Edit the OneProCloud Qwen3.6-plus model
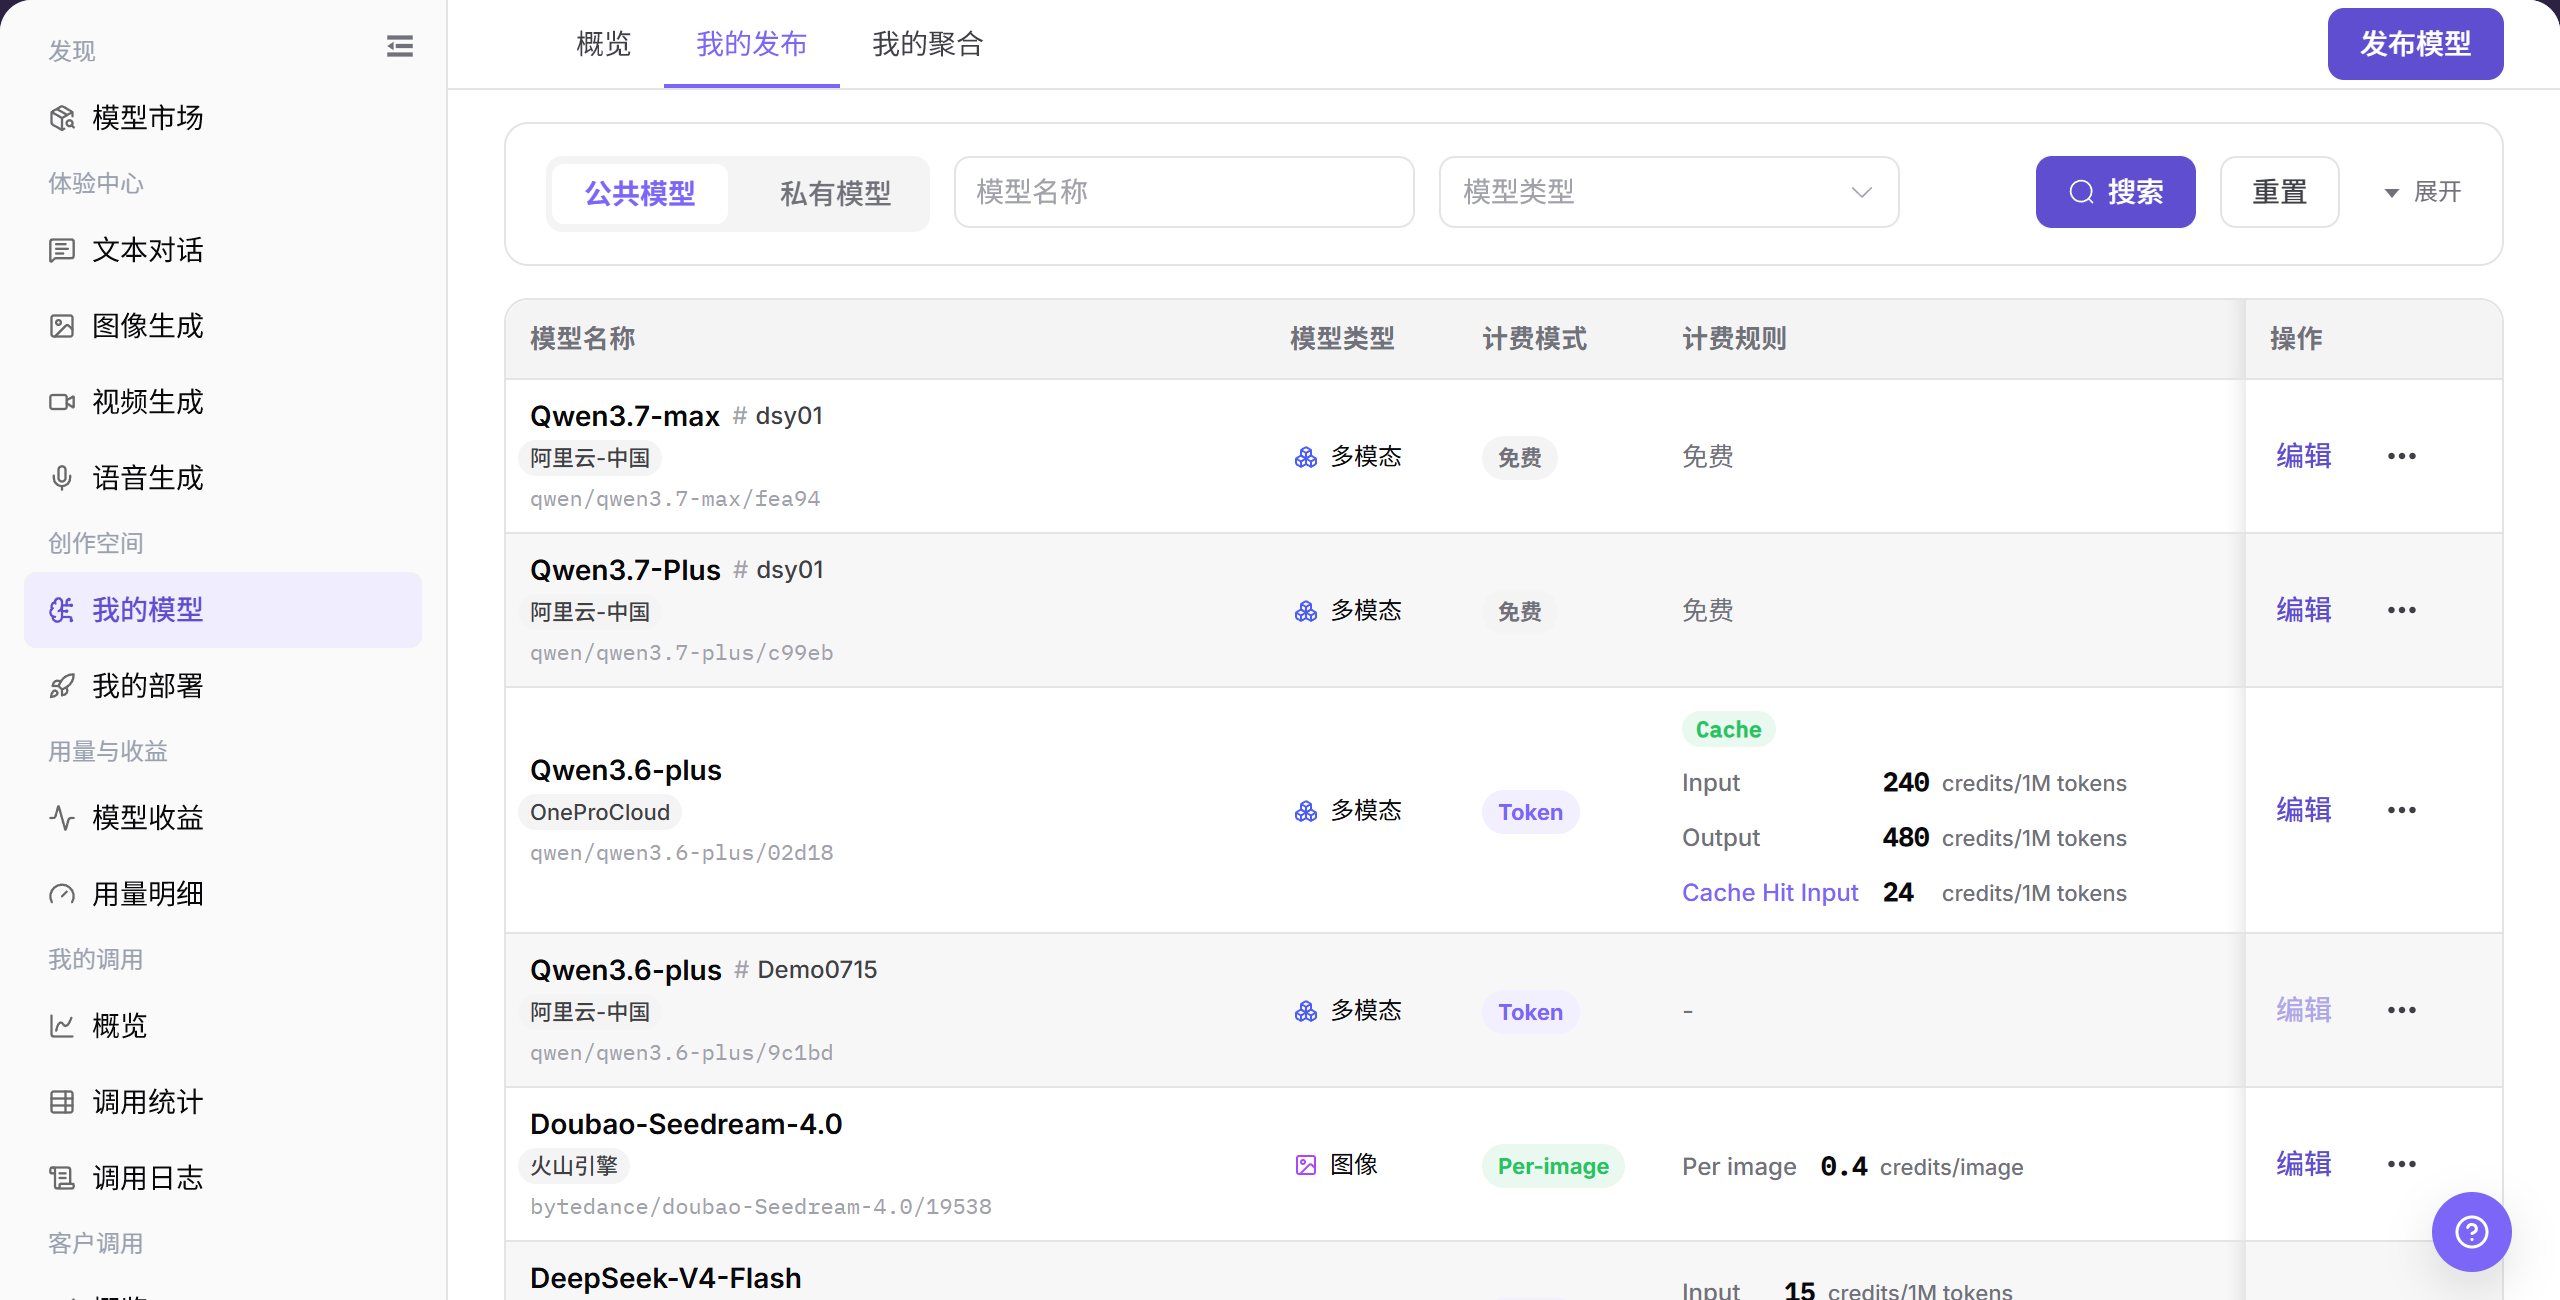2560x1300 pixels. point(2304,810)
